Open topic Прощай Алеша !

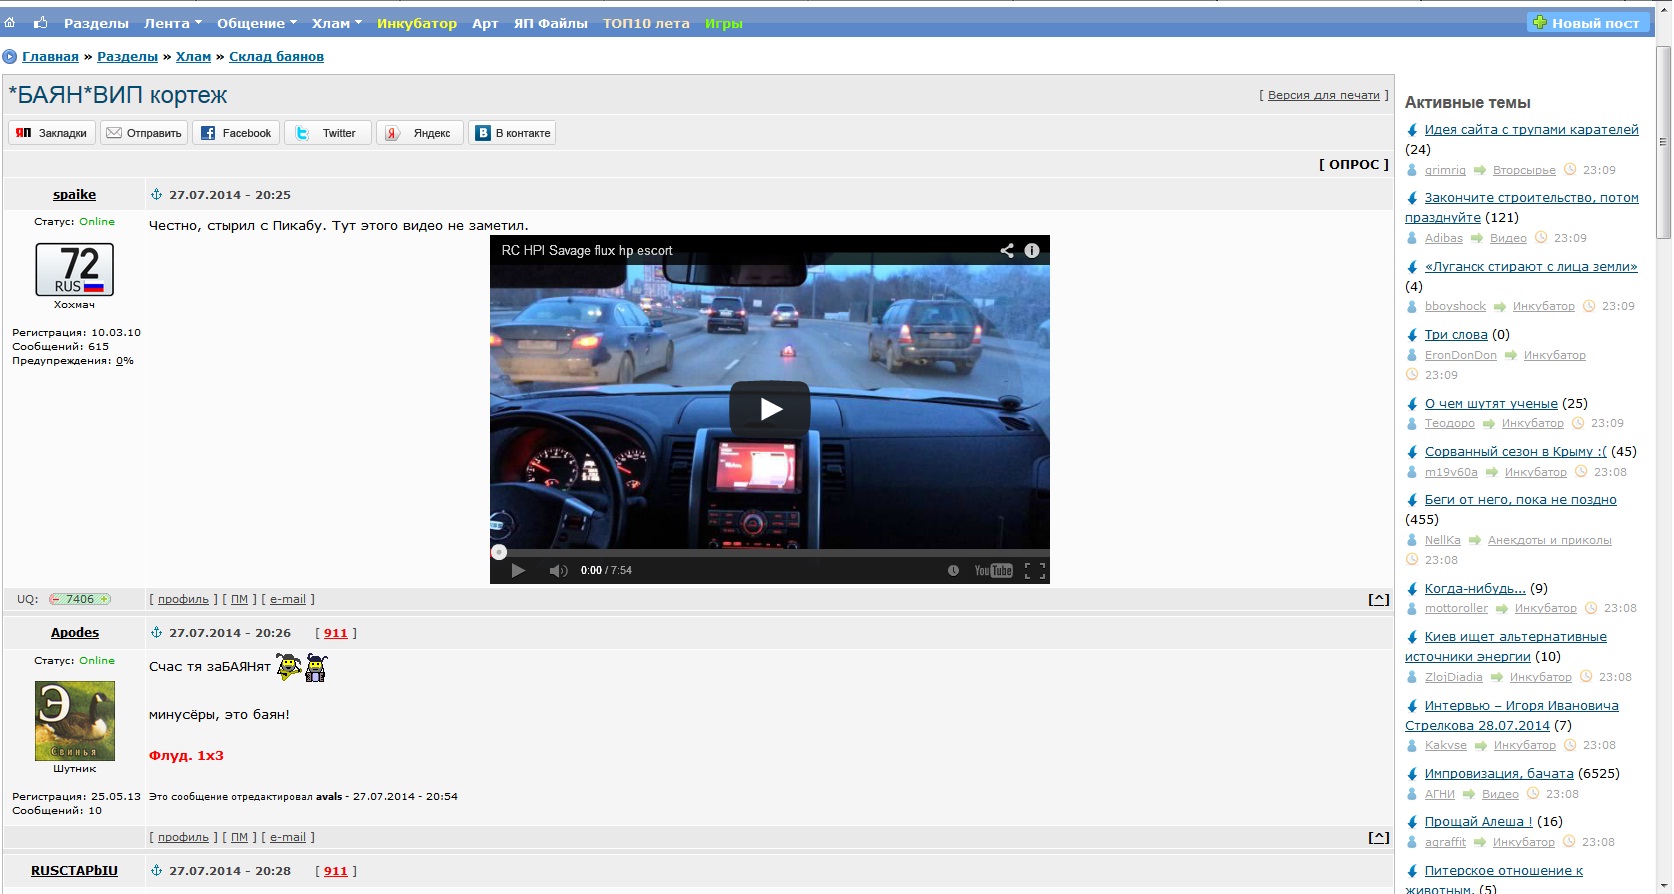point(1478,822)
